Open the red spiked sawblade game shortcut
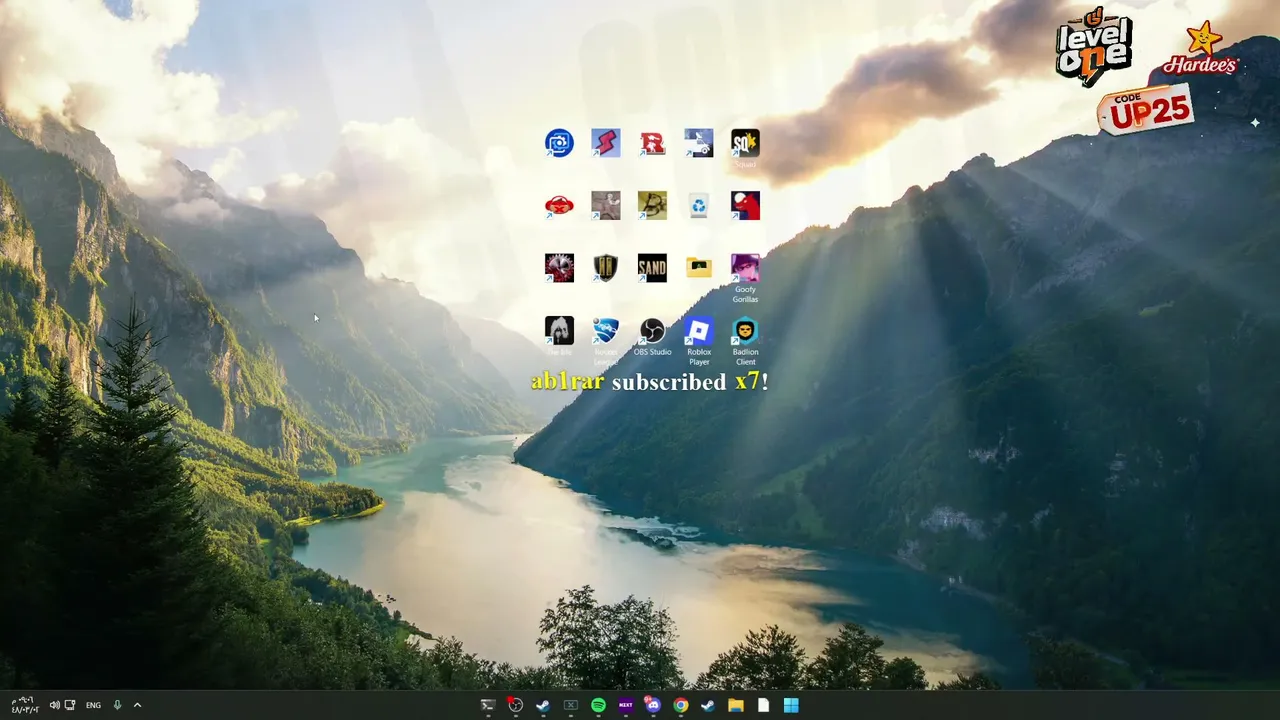Image resolution: width=1280 pixels, height=720 pixels. [559, 268]
